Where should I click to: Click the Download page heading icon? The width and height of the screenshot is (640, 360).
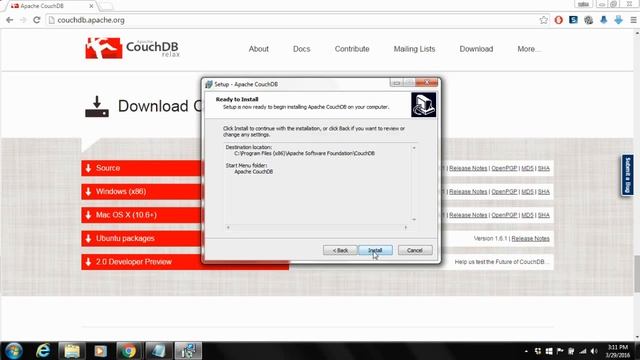97,107
